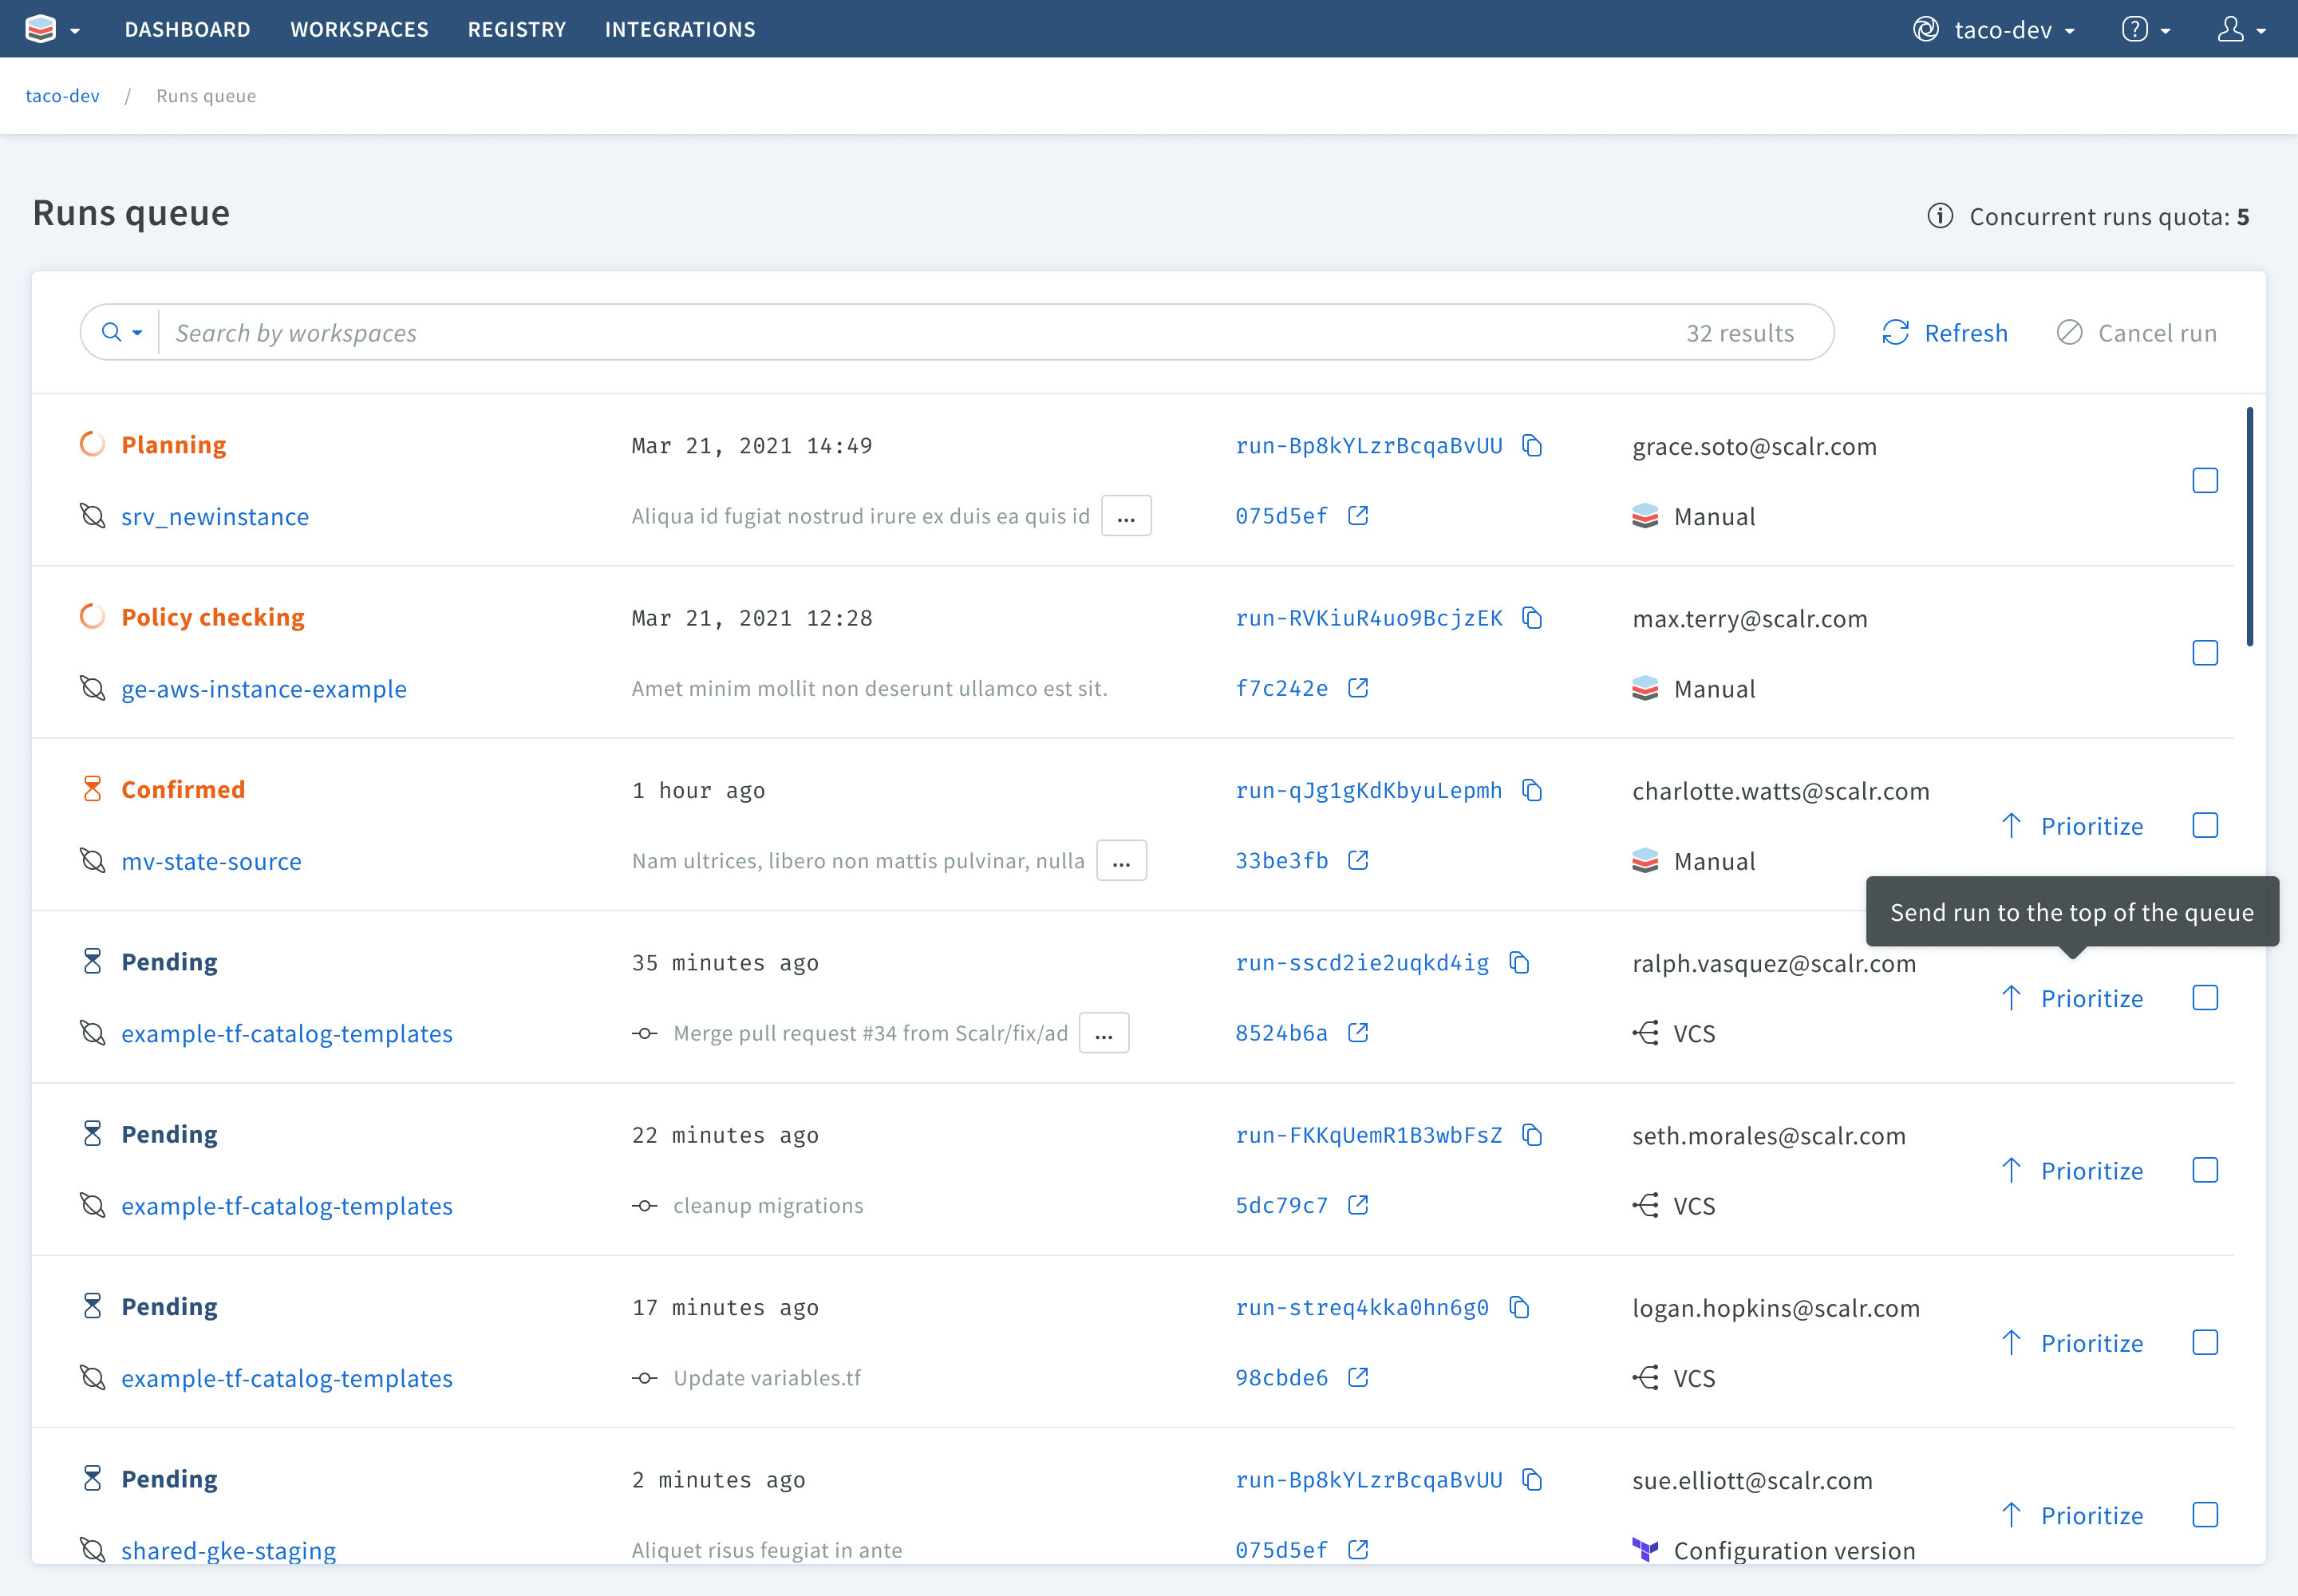Navigate to the Registry tab
The width and height of the screenshot is (2298, 1596).
516,28
